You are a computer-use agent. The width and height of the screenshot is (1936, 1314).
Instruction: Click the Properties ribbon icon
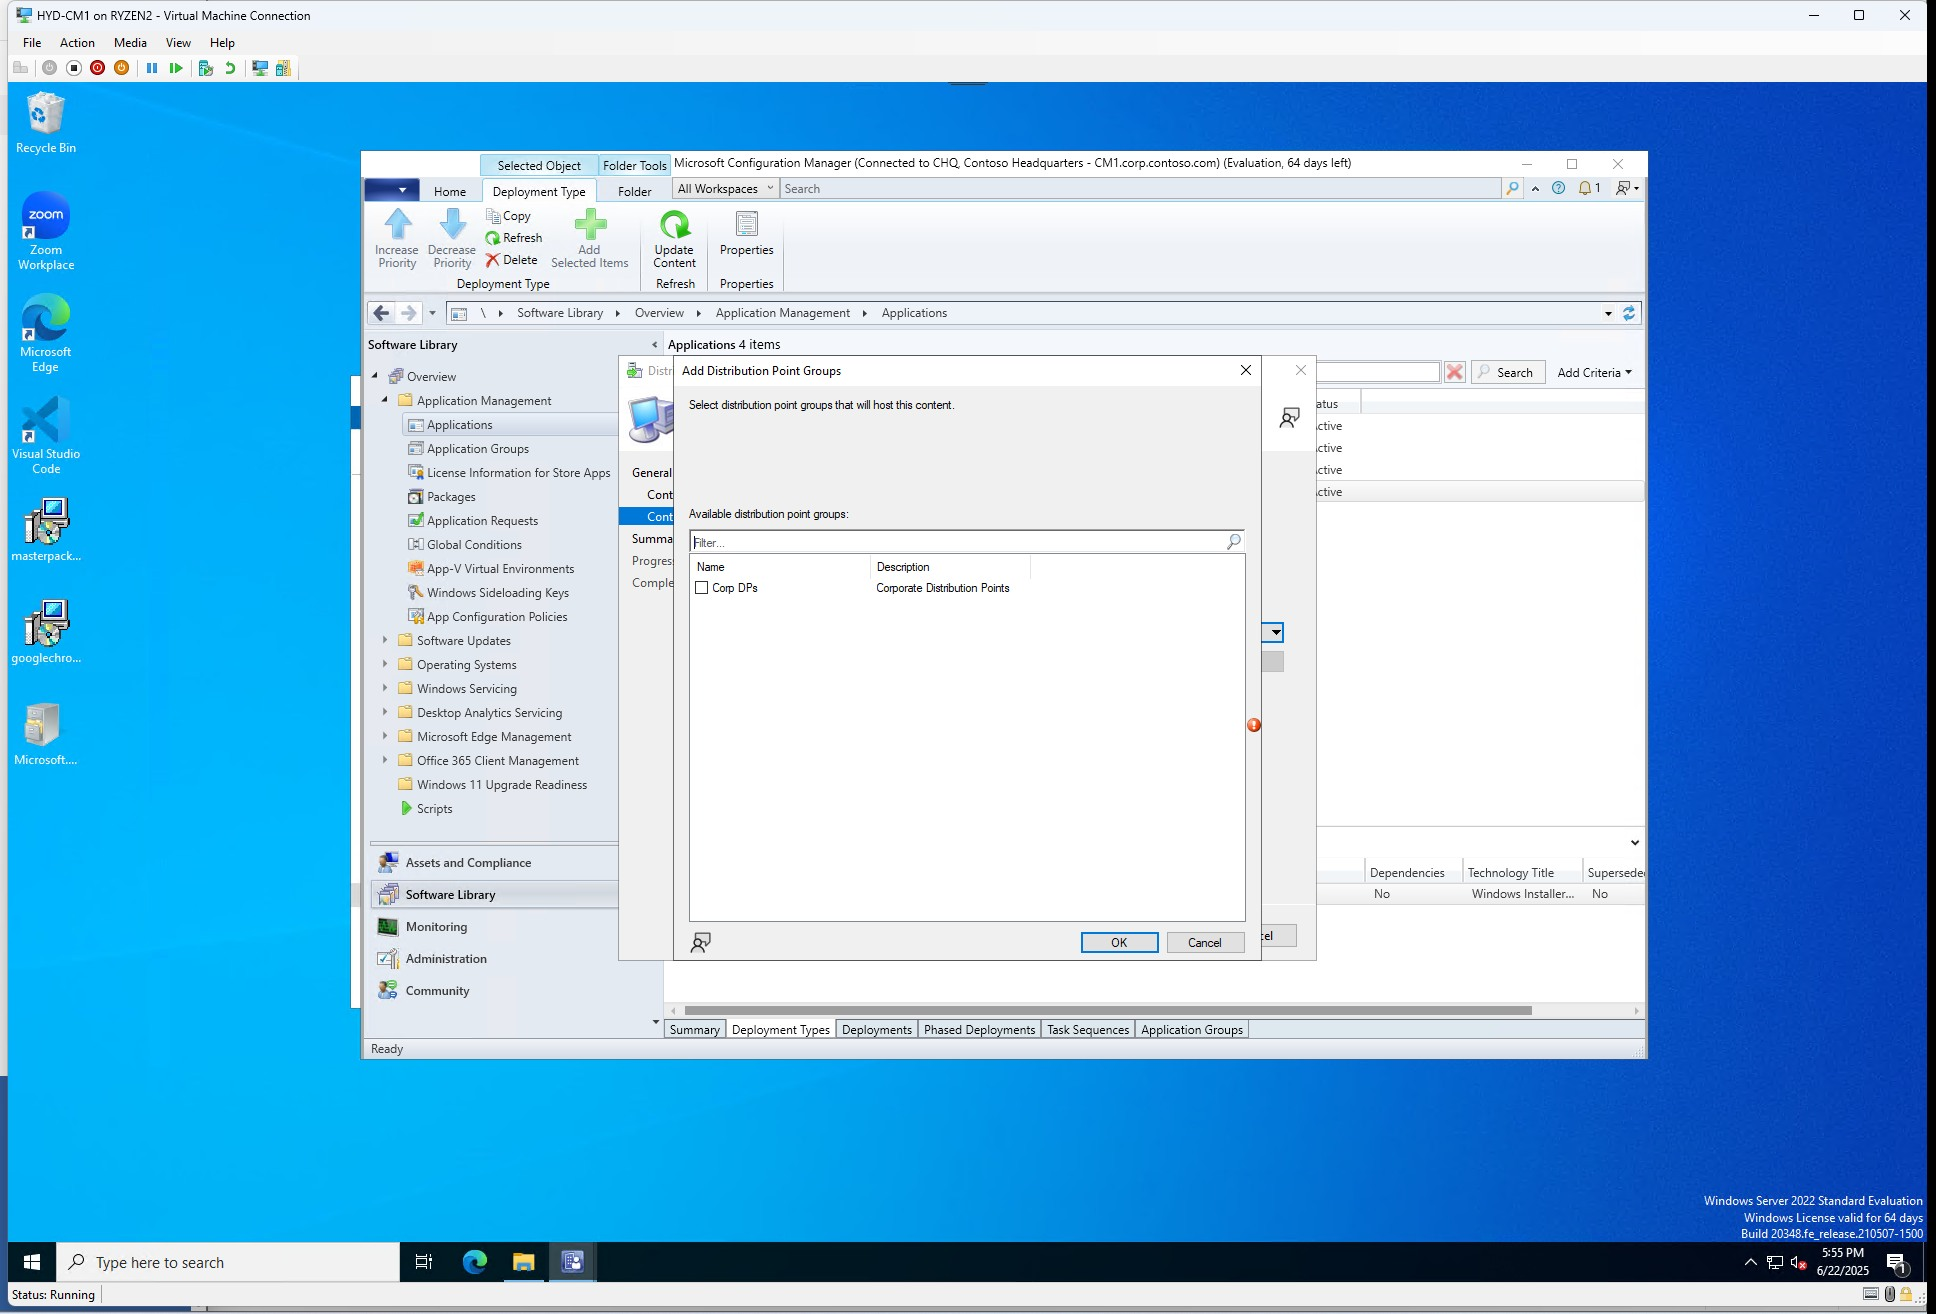[746, 225]
